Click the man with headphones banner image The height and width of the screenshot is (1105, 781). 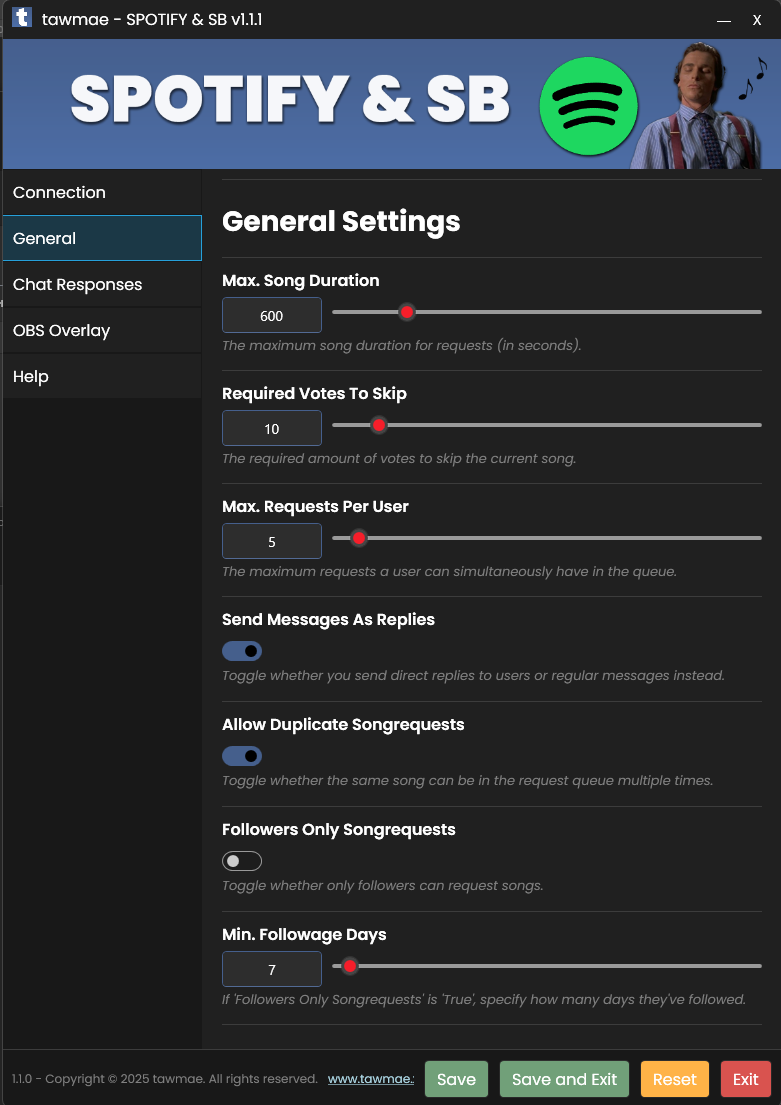click(x=698, y=106)
